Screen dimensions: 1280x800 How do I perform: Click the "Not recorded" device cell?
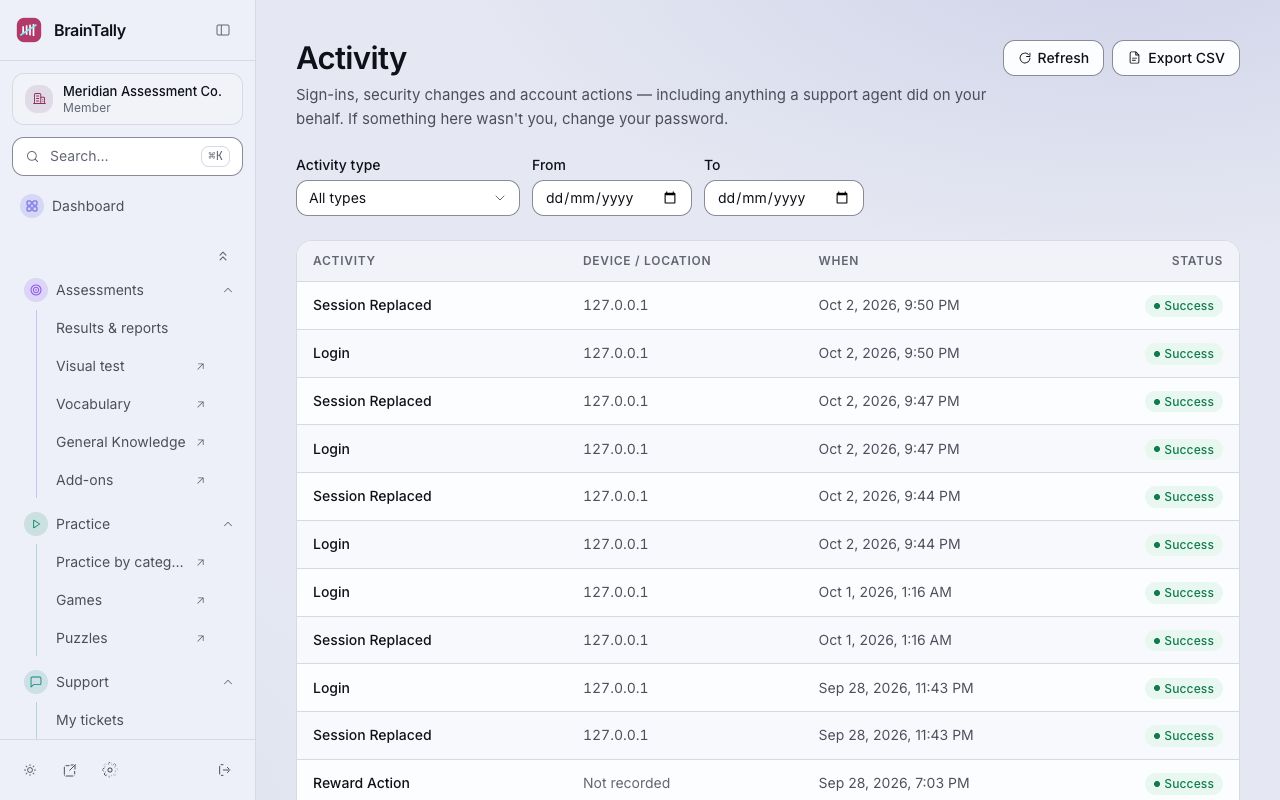coord(627,783)
